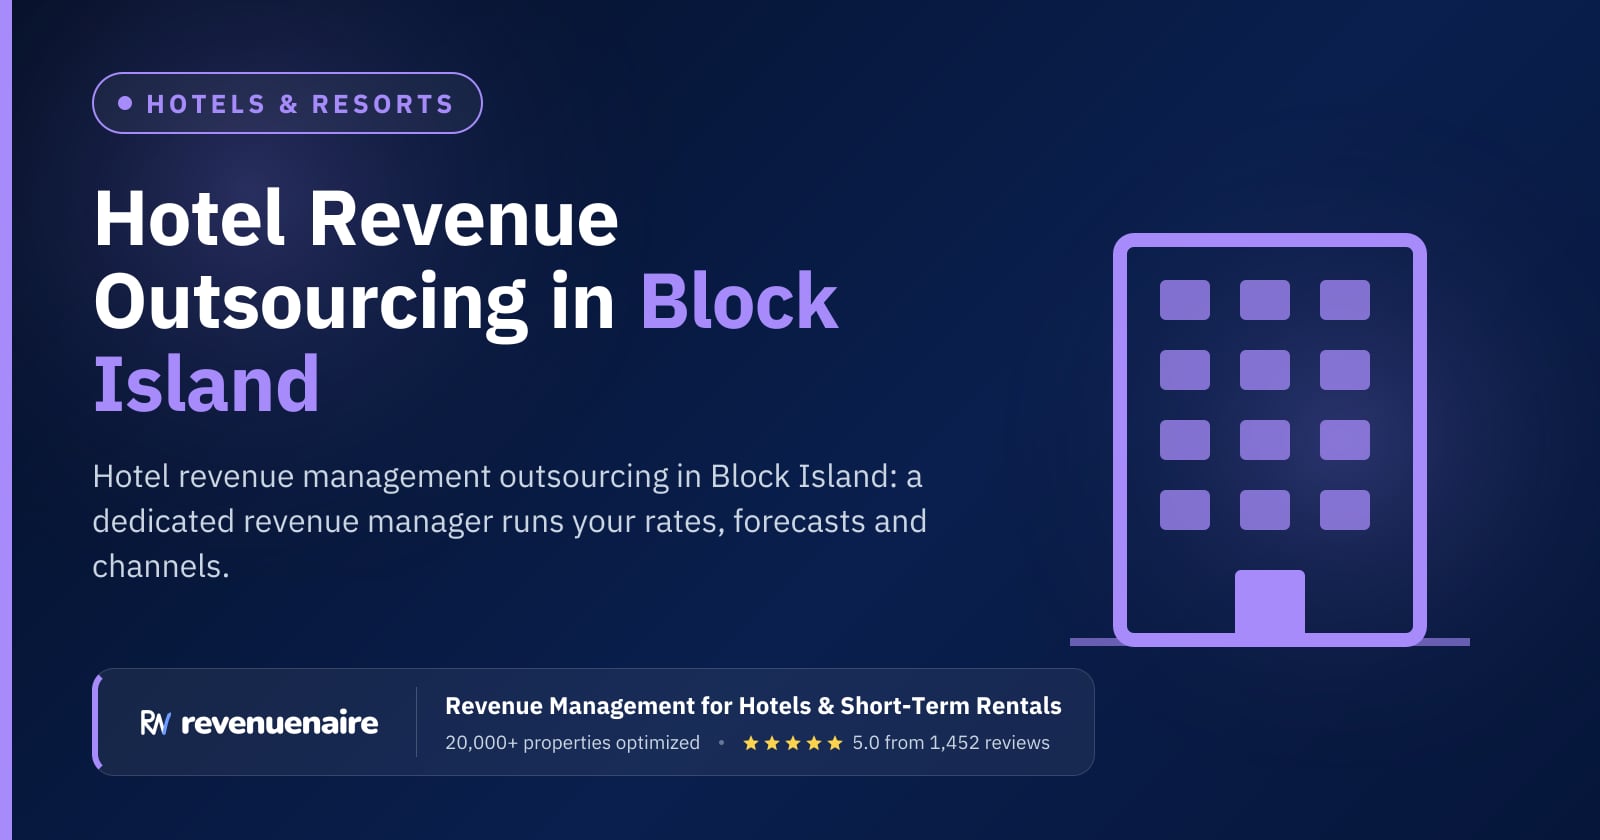
Task: Click the purple hotel building illustration
Action: pos(1270,440)
